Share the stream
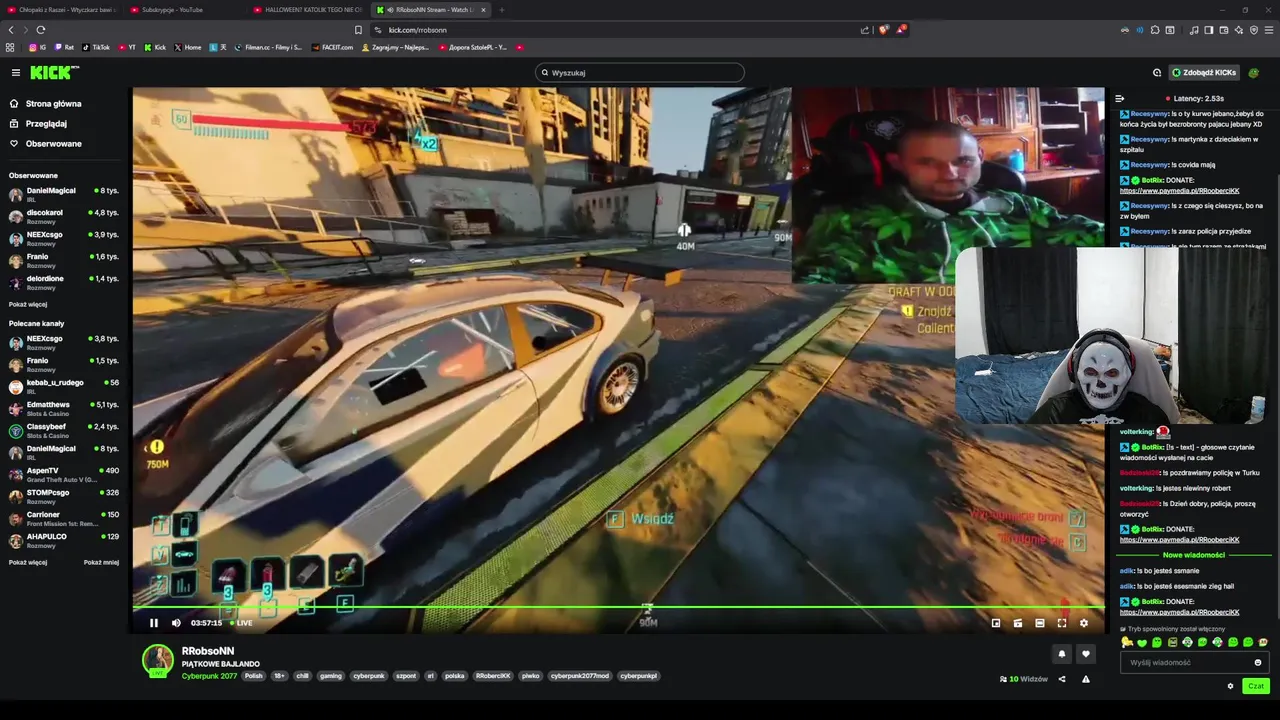1280x720 pixels. (x=1062, y=679)
